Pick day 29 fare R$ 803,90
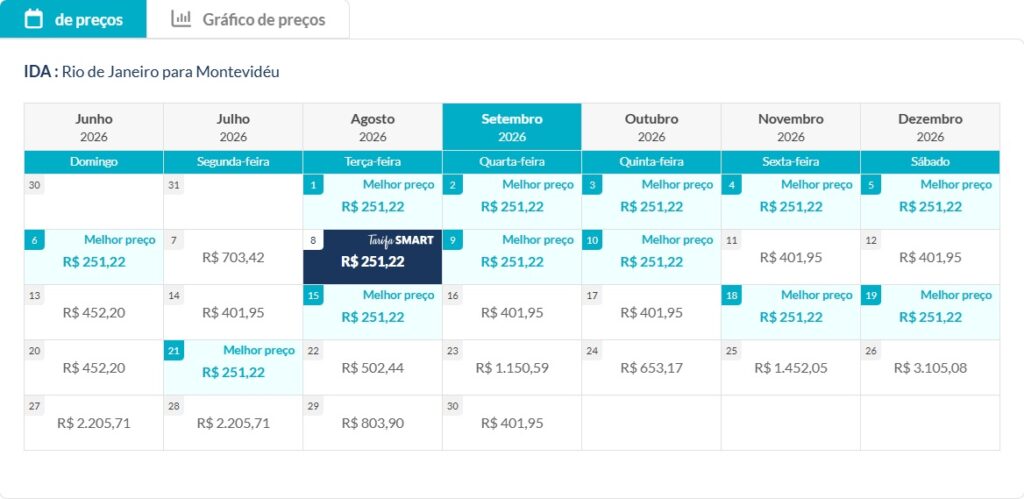 click(x=372, y=423)
